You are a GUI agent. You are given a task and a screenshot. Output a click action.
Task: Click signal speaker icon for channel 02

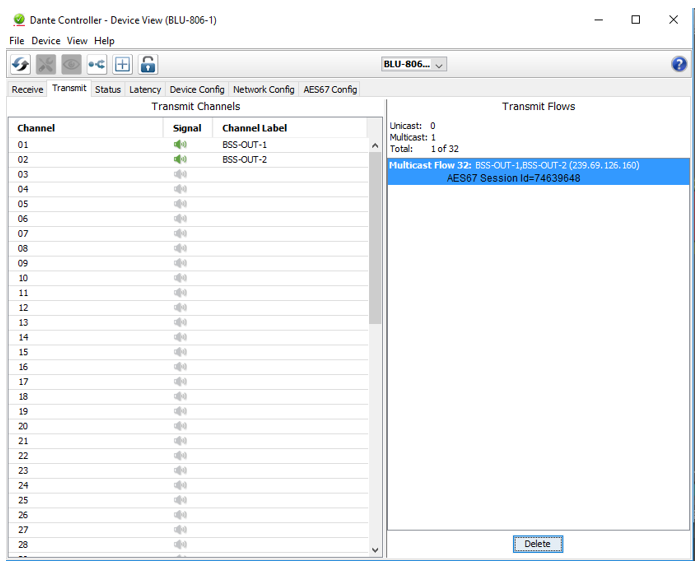pyautogui.click(x=180, y=159)
